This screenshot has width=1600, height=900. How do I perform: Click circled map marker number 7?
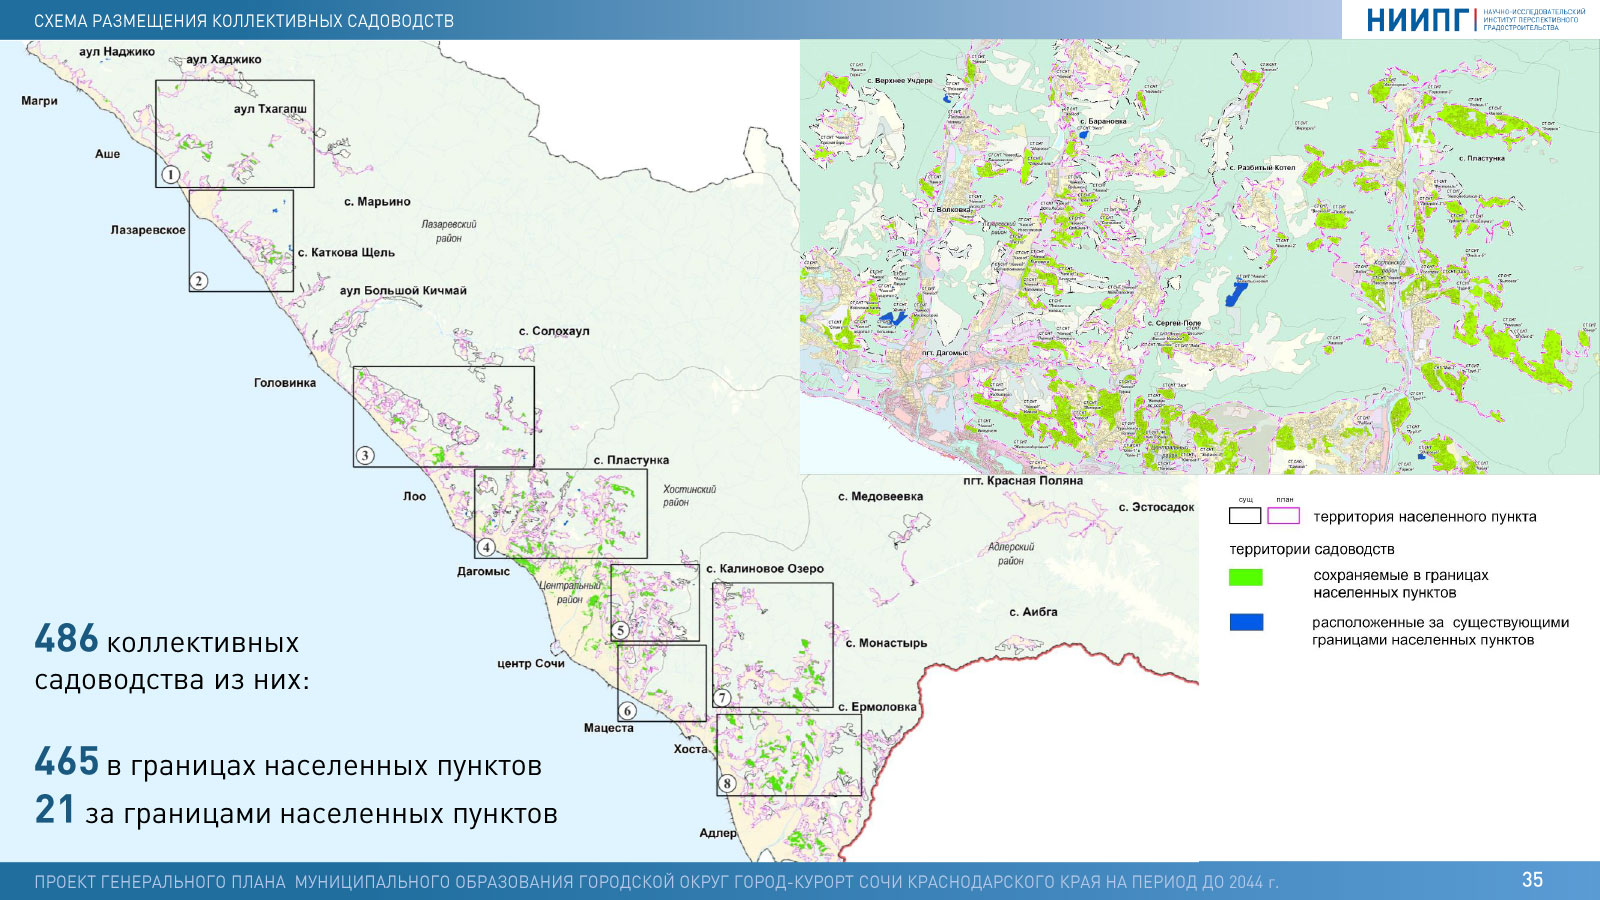point(722,698)
